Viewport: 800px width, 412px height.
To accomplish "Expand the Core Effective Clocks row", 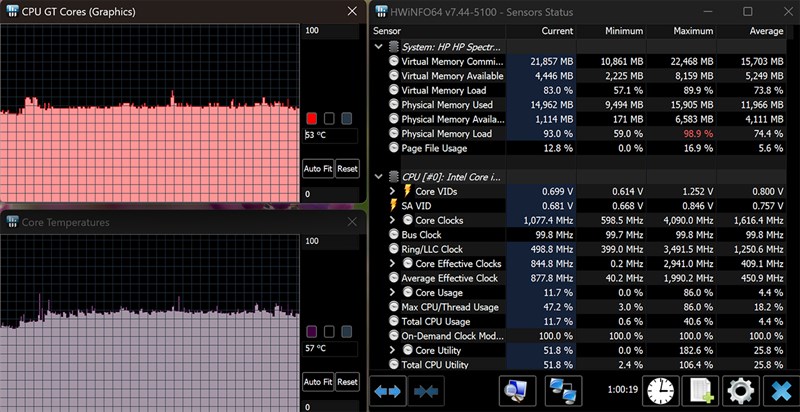I will coord(392,263).
